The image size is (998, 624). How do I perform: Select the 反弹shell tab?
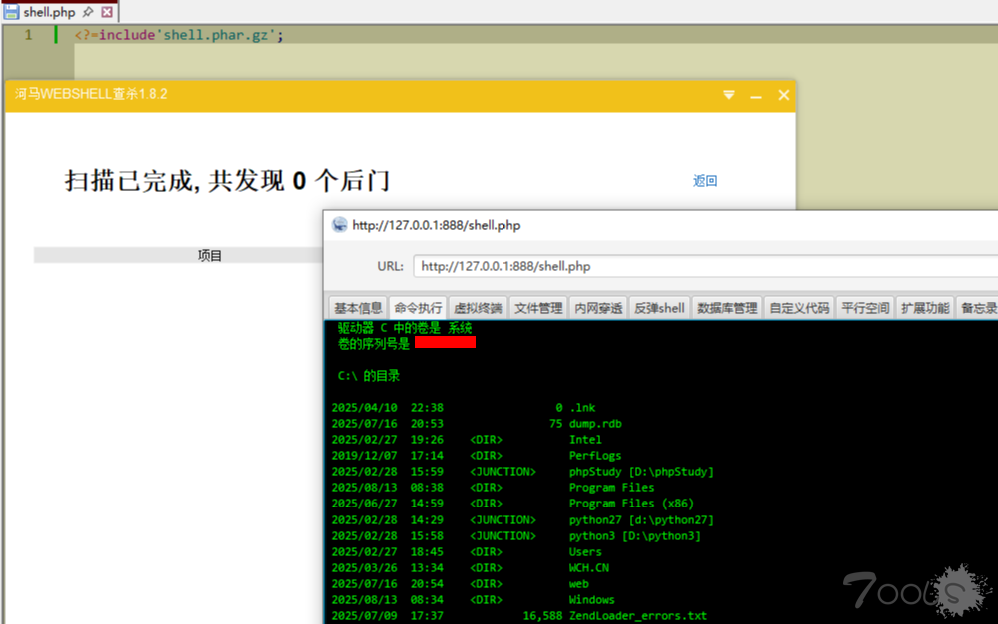[659, 308]
